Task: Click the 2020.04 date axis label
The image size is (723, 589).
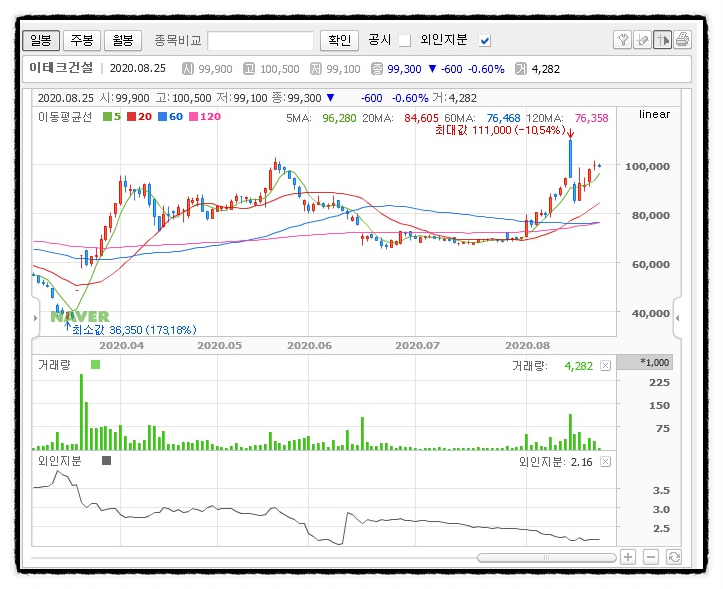Action: pyautogui.click(x=121, y=345)
